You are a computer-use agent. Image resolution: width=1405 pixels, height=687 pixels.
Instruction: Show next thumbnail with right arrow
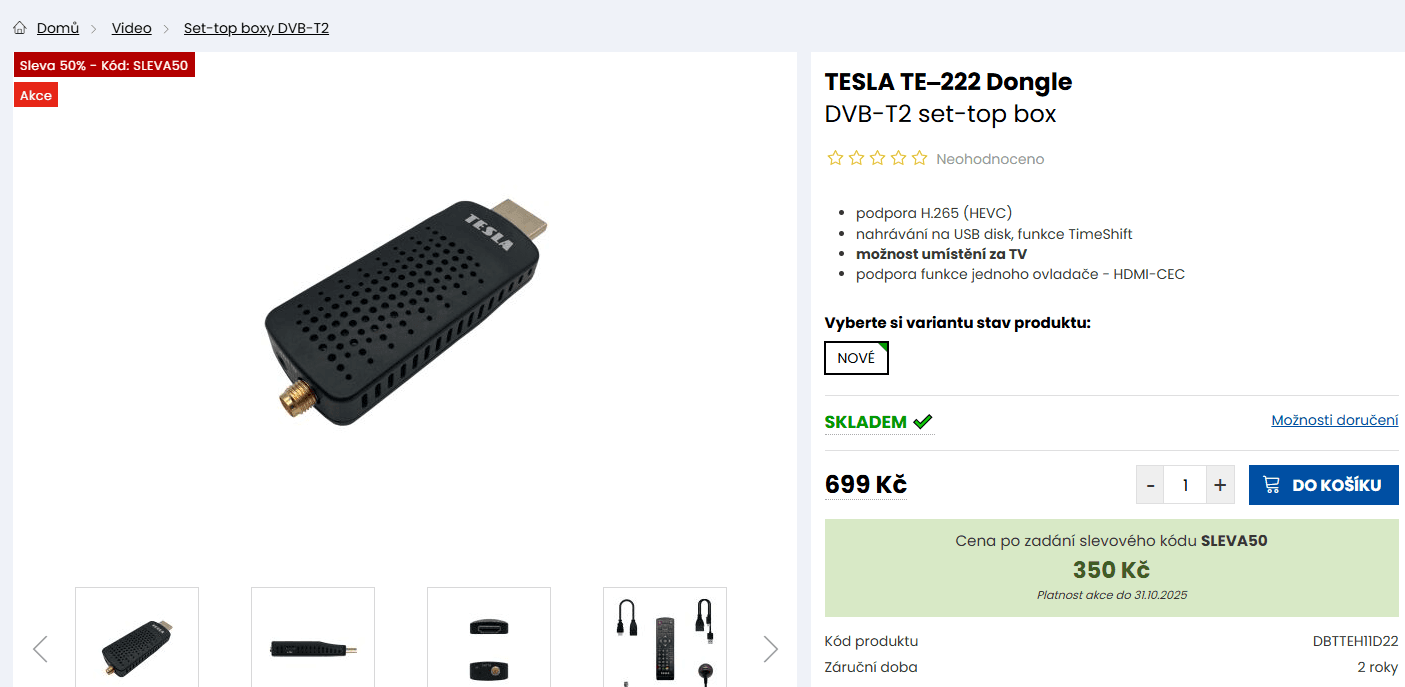coord(770,649)
